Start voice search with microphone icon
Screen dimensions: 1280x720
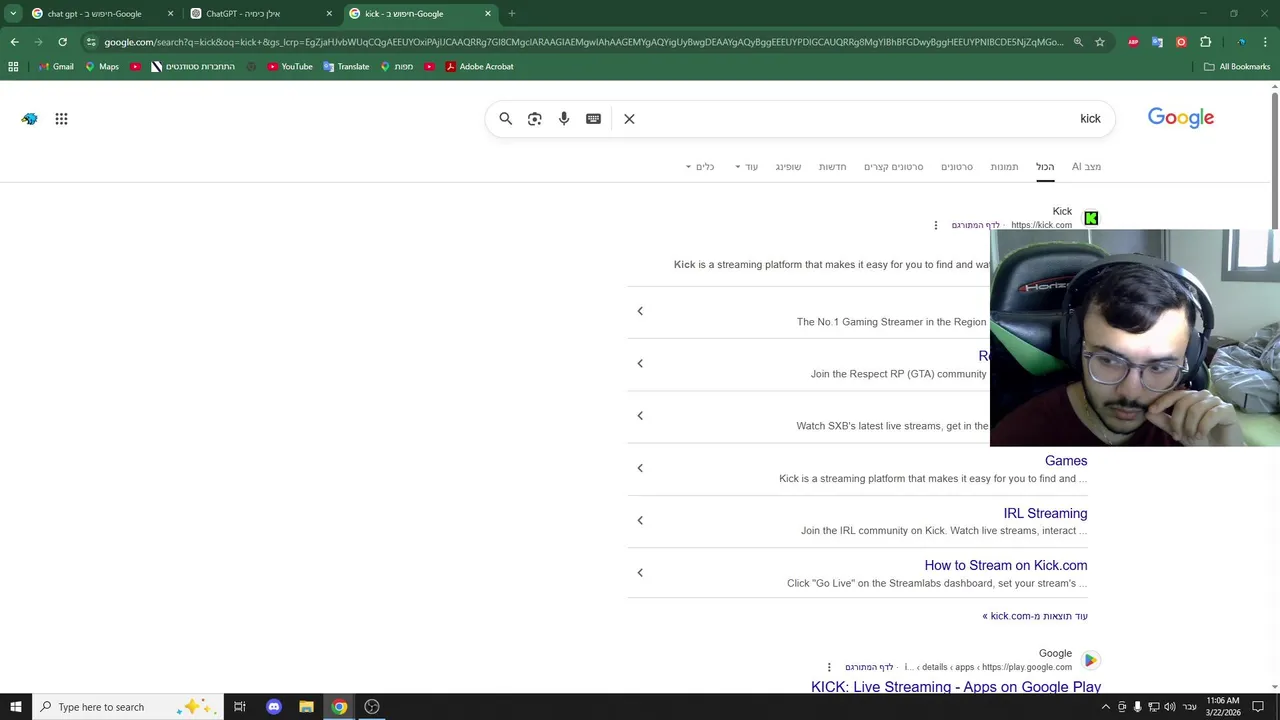click(x=564, y=119)
